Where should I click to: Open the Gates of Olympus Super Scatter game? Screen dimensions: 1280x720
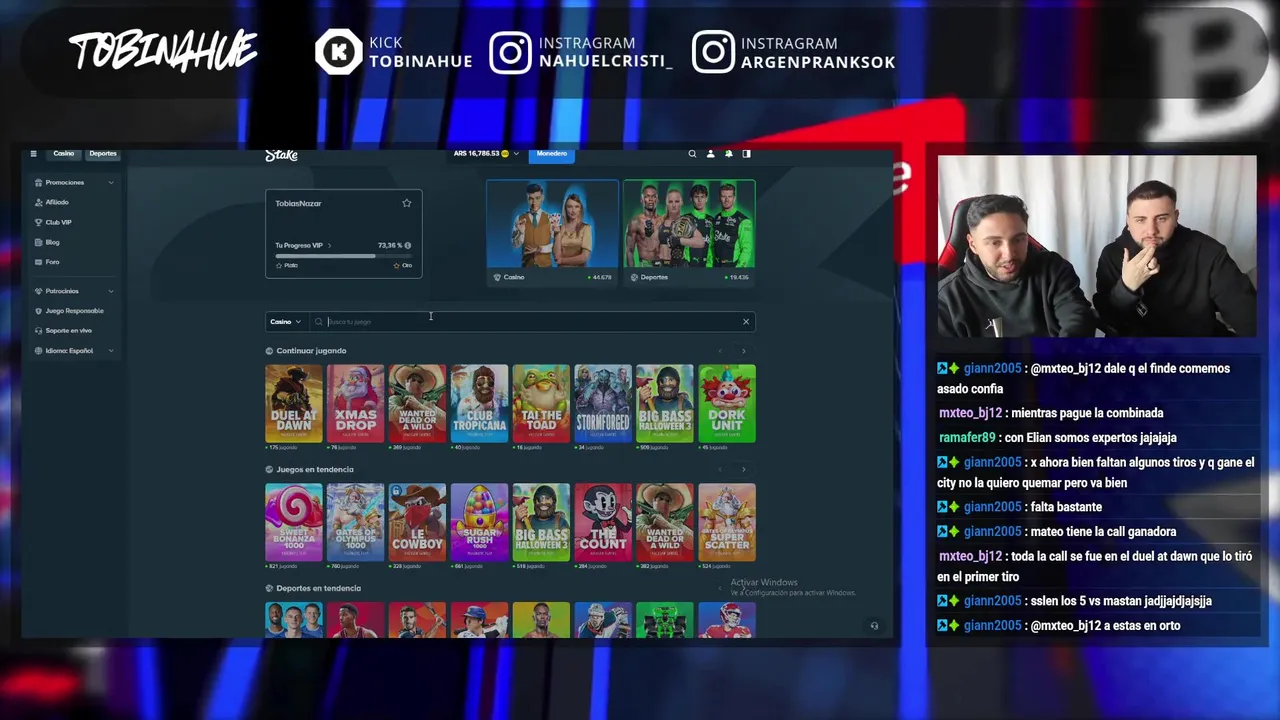pyautogui.click(x=727, y=522)
